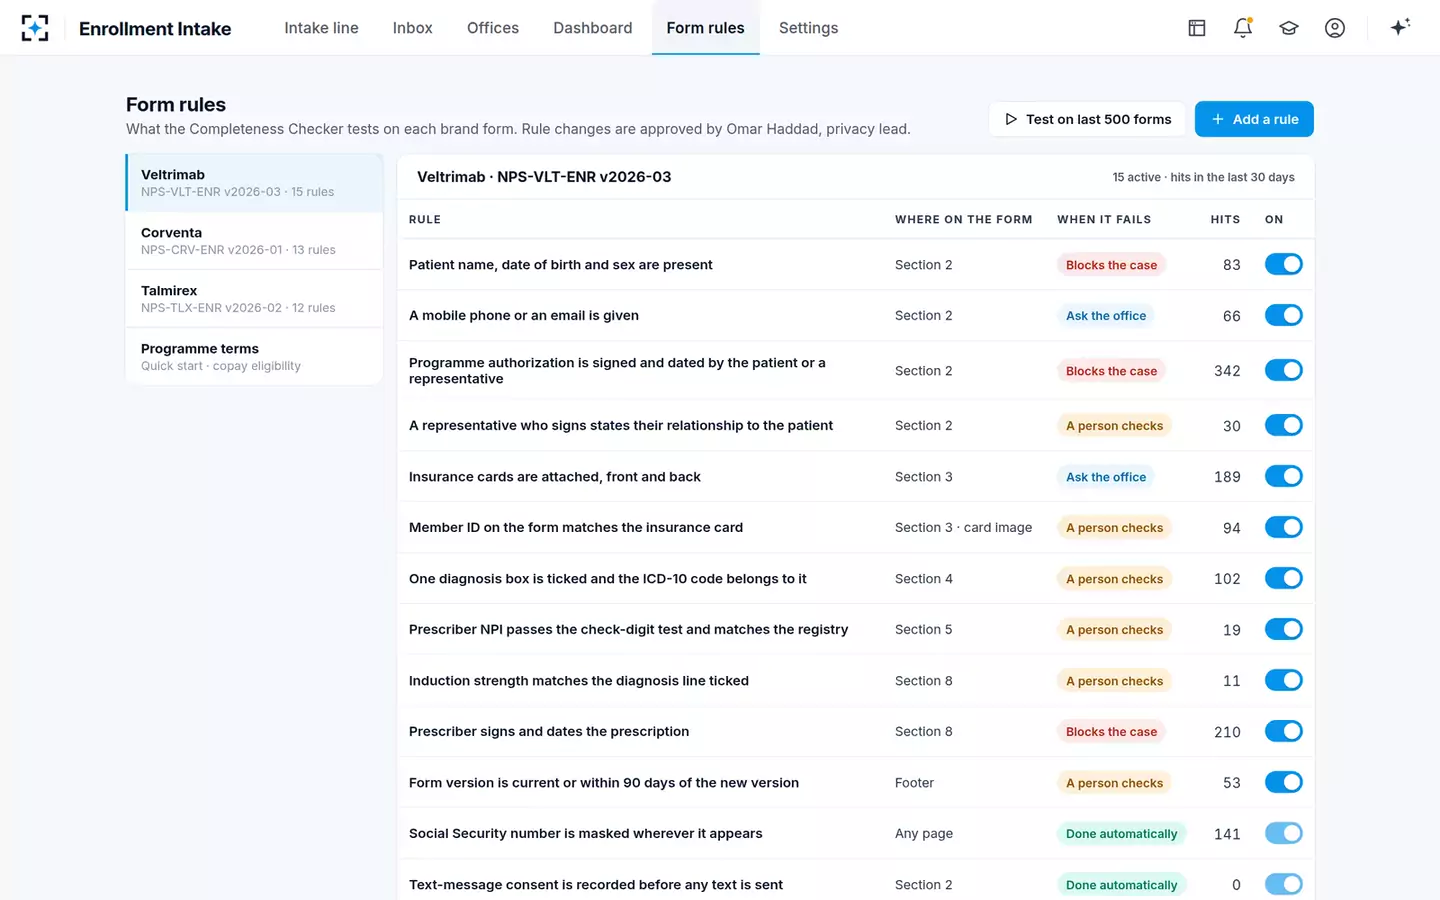
Task: Click the hits value 342
Action: pos(1227,371)
